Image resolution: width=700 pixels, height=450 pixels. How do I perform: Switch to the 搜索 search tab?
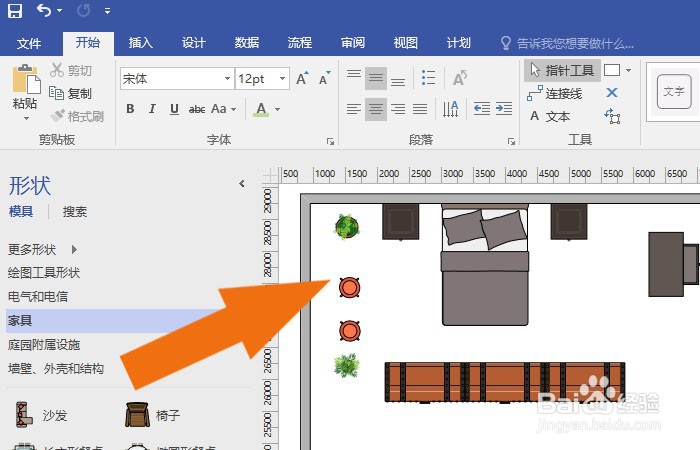pyautogui.click(x=75, y=211)
